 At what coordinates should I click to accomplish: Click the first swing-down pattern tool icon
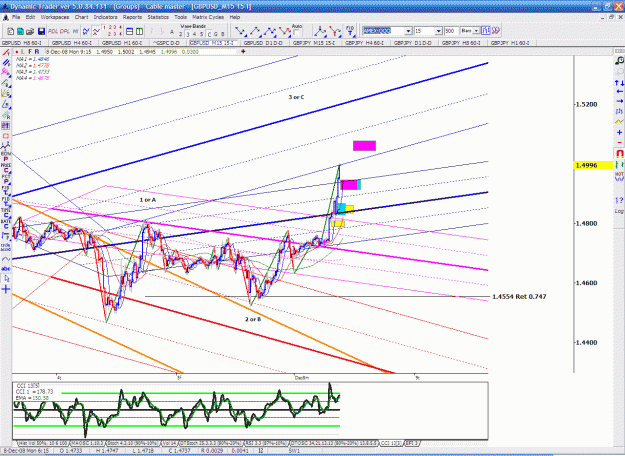point(240,31)
